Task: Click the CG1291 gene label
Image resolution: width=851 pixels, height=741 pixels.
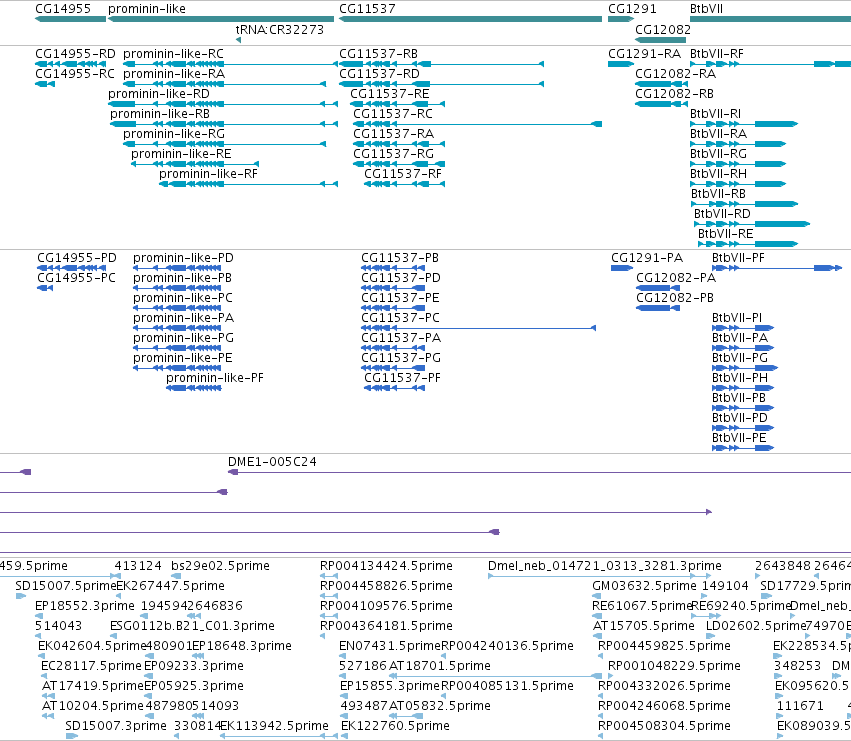Action: click(x=632, y=9)
